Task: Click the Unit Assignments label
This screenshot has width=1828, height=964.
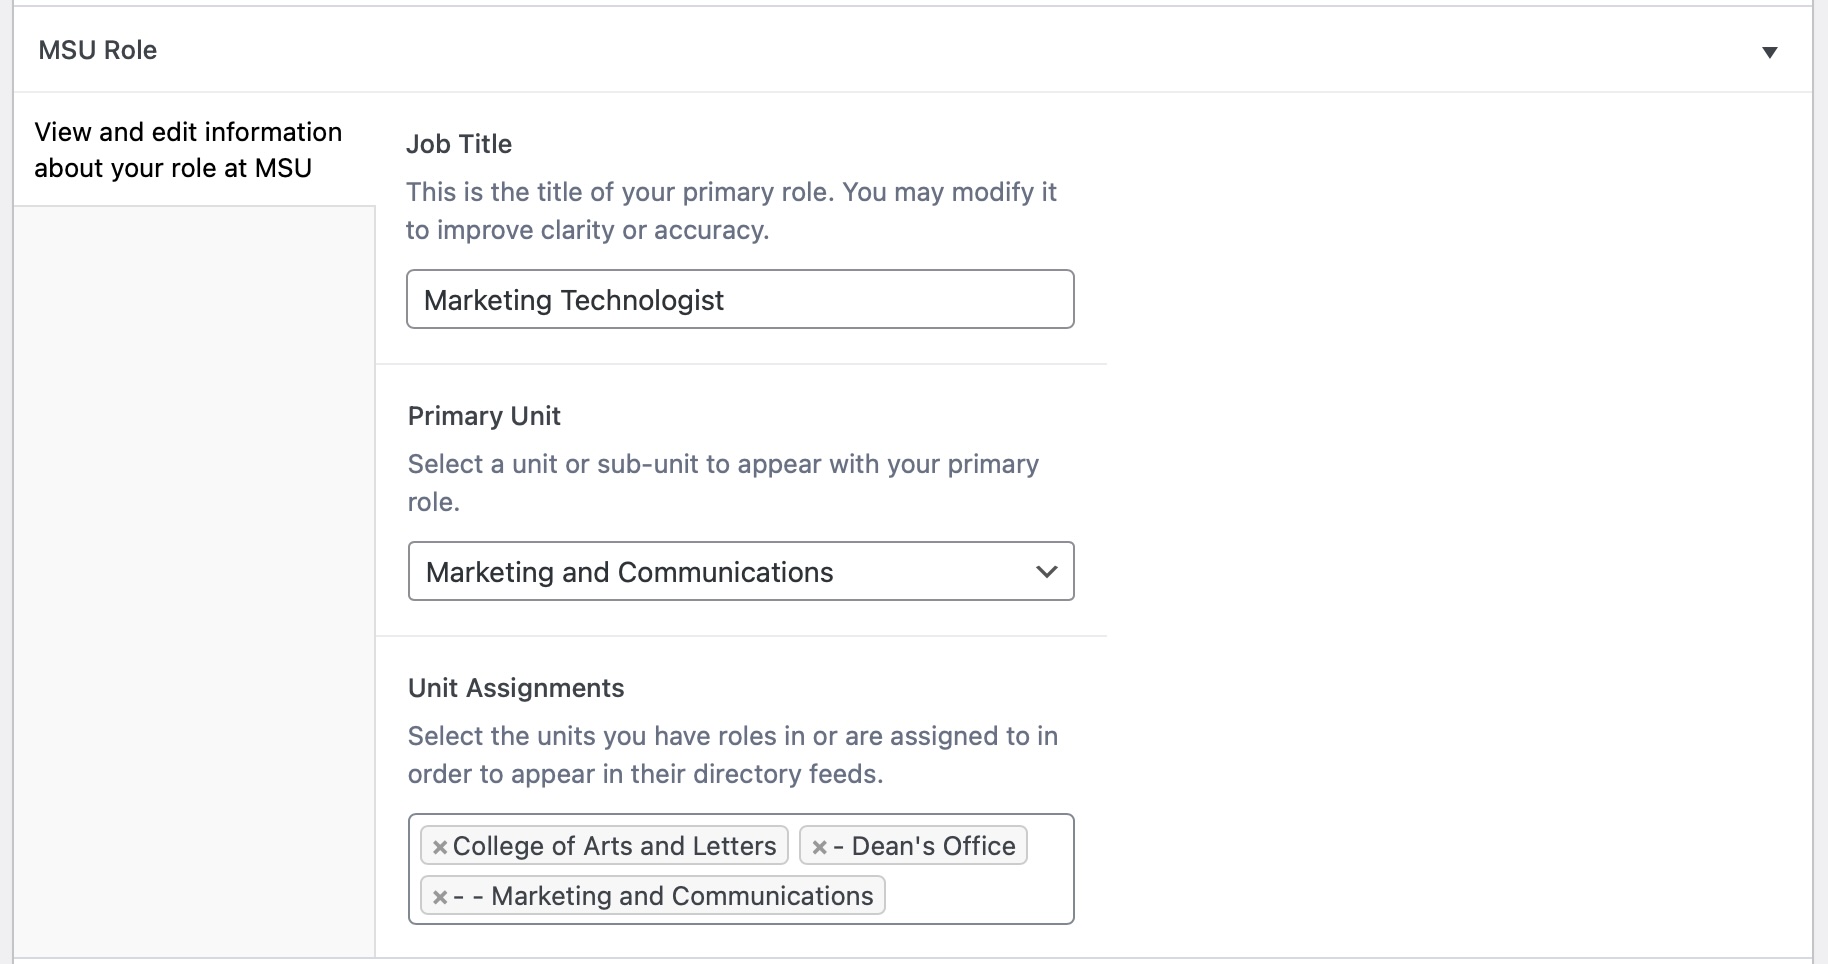Action: tap(516, 688)
